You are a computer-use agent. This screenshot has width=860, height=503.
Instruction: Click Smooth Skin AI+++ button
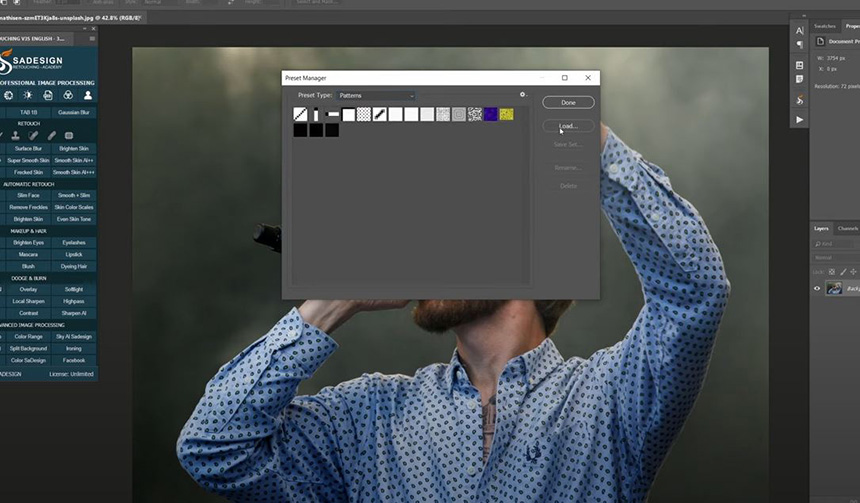74,172
